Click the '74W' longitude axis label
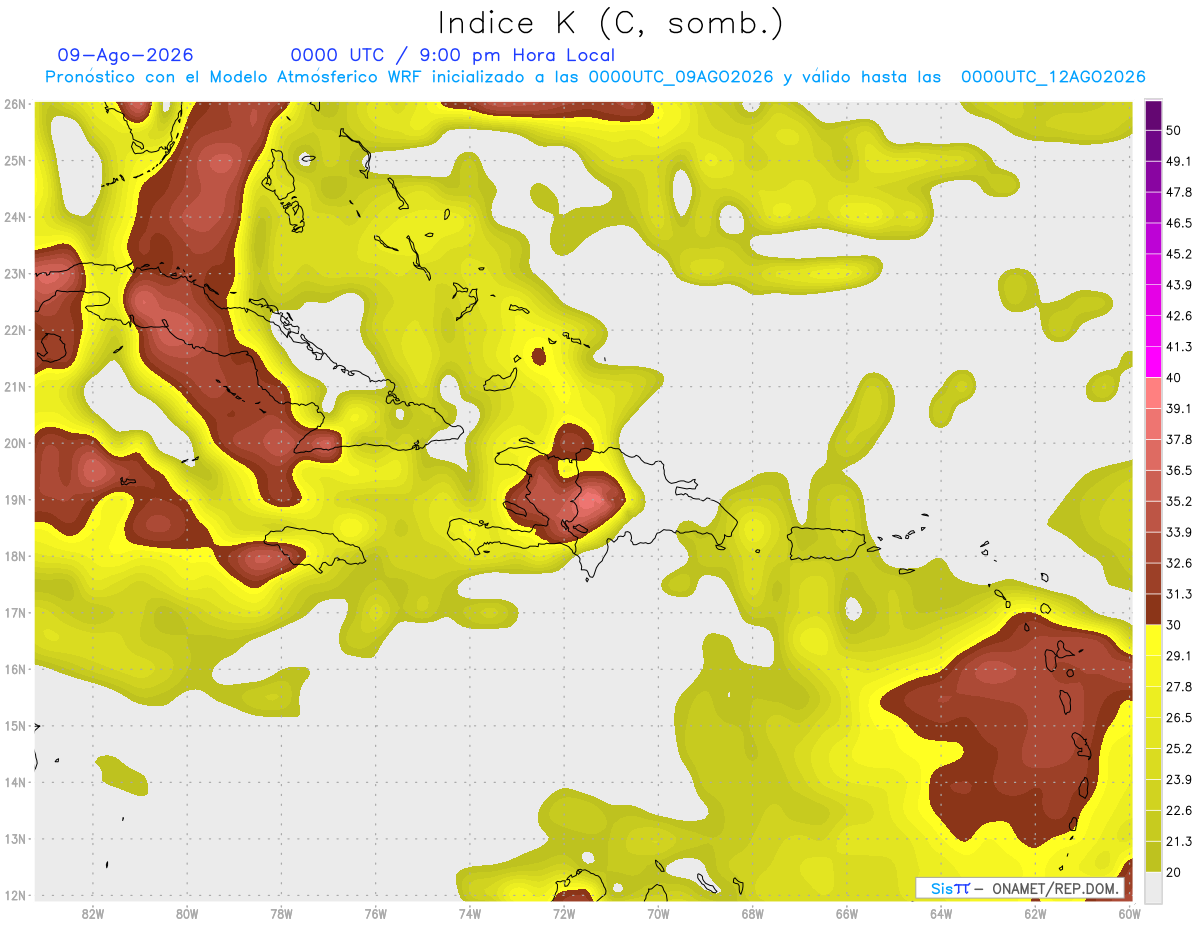 [x=469, y=913]
